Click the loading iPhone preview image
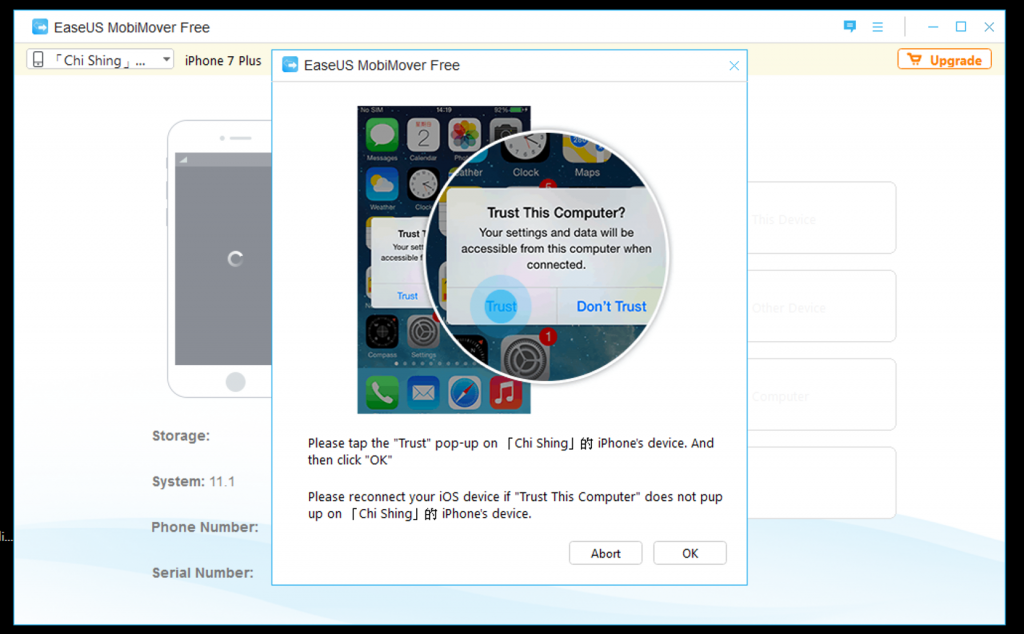 (220, 259)
